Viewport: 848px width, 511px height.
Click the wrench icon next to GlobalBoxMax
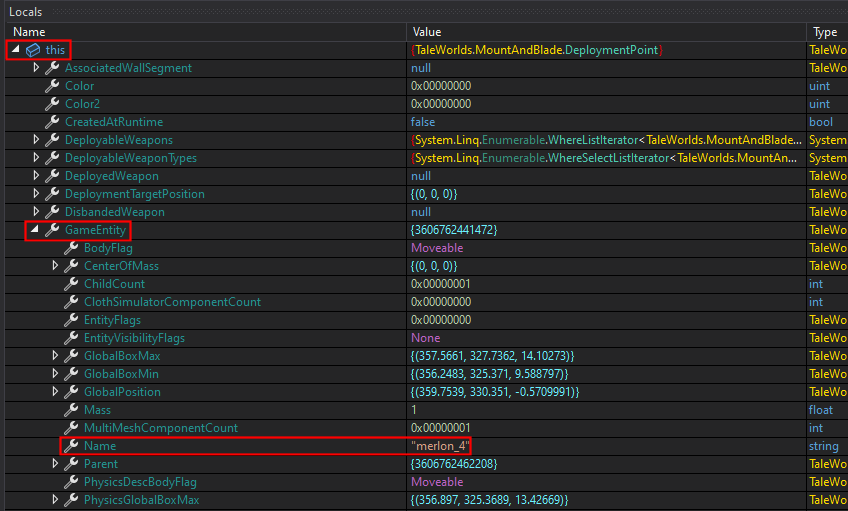71,356
